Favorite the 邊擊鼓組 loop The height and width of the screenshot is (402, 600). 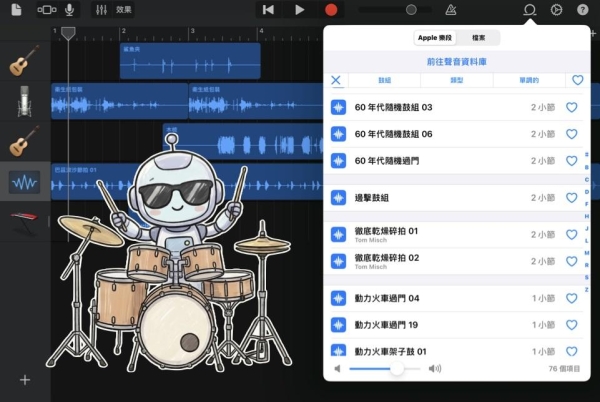(x=572, y=198)
